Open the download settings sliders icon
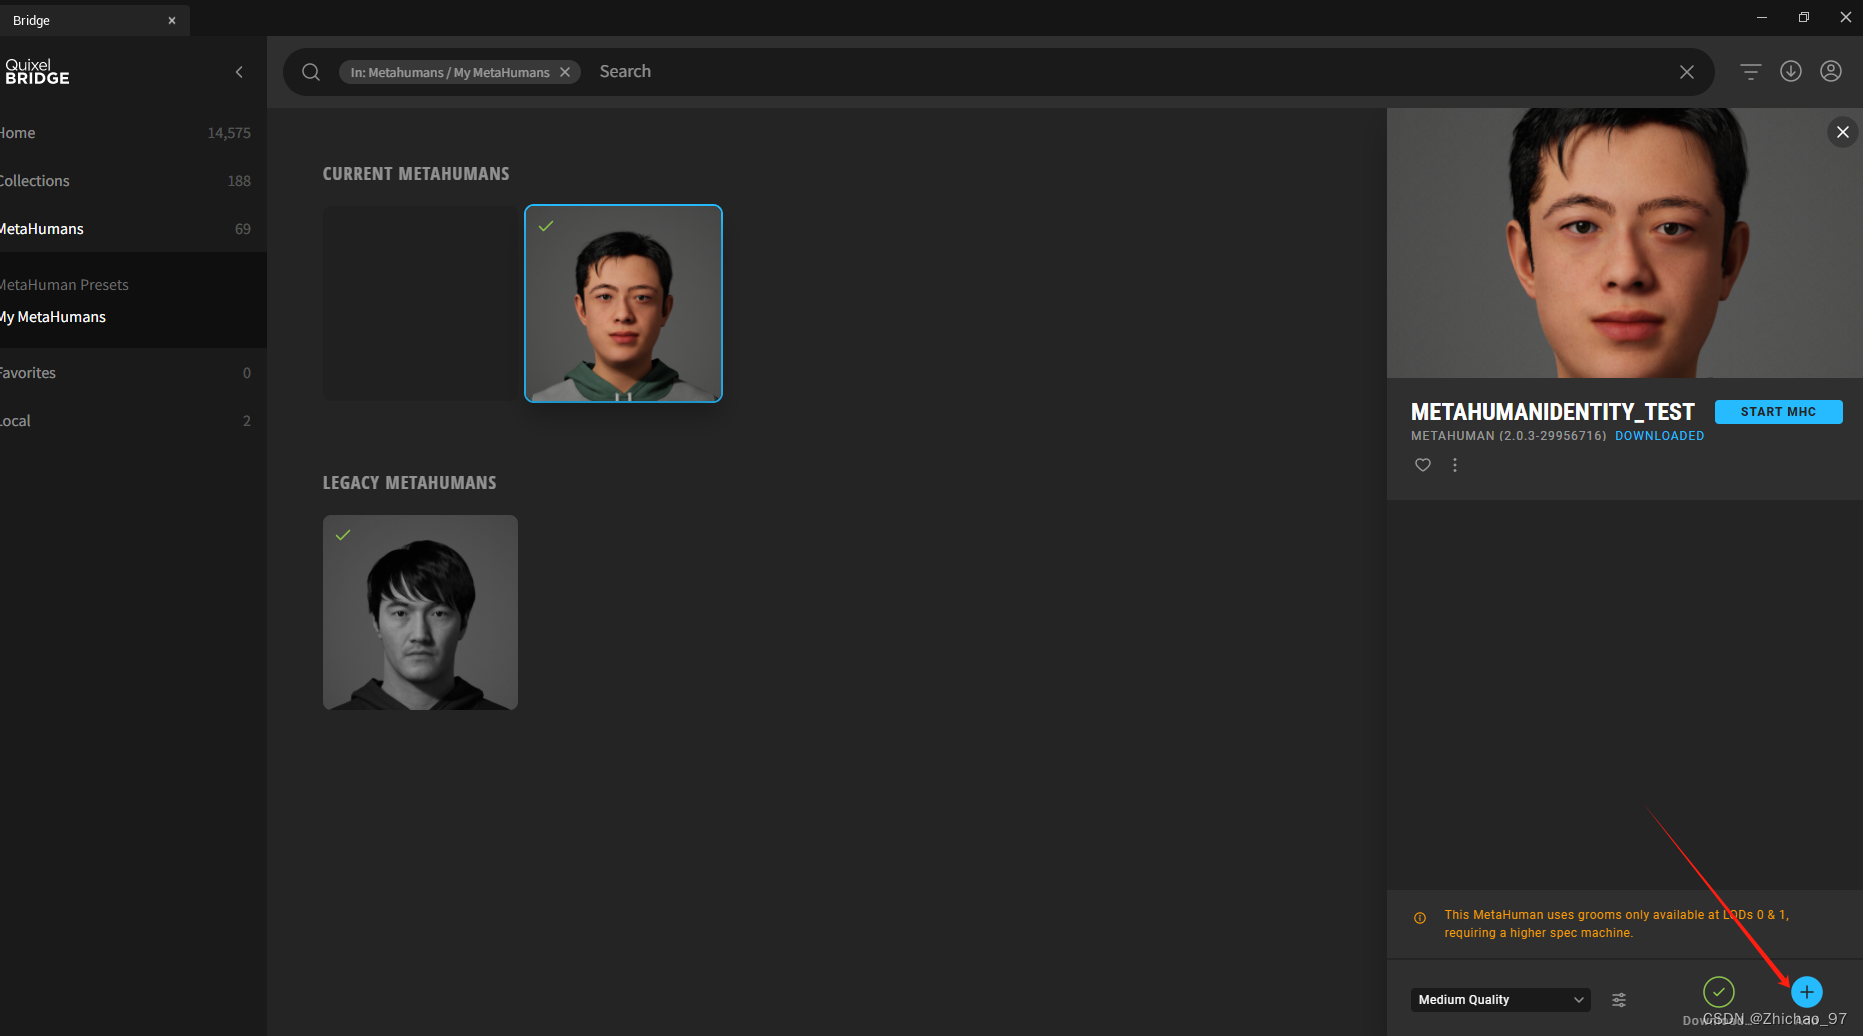Viewport: 1863px width, 1036px height. coord(1619,1000)
